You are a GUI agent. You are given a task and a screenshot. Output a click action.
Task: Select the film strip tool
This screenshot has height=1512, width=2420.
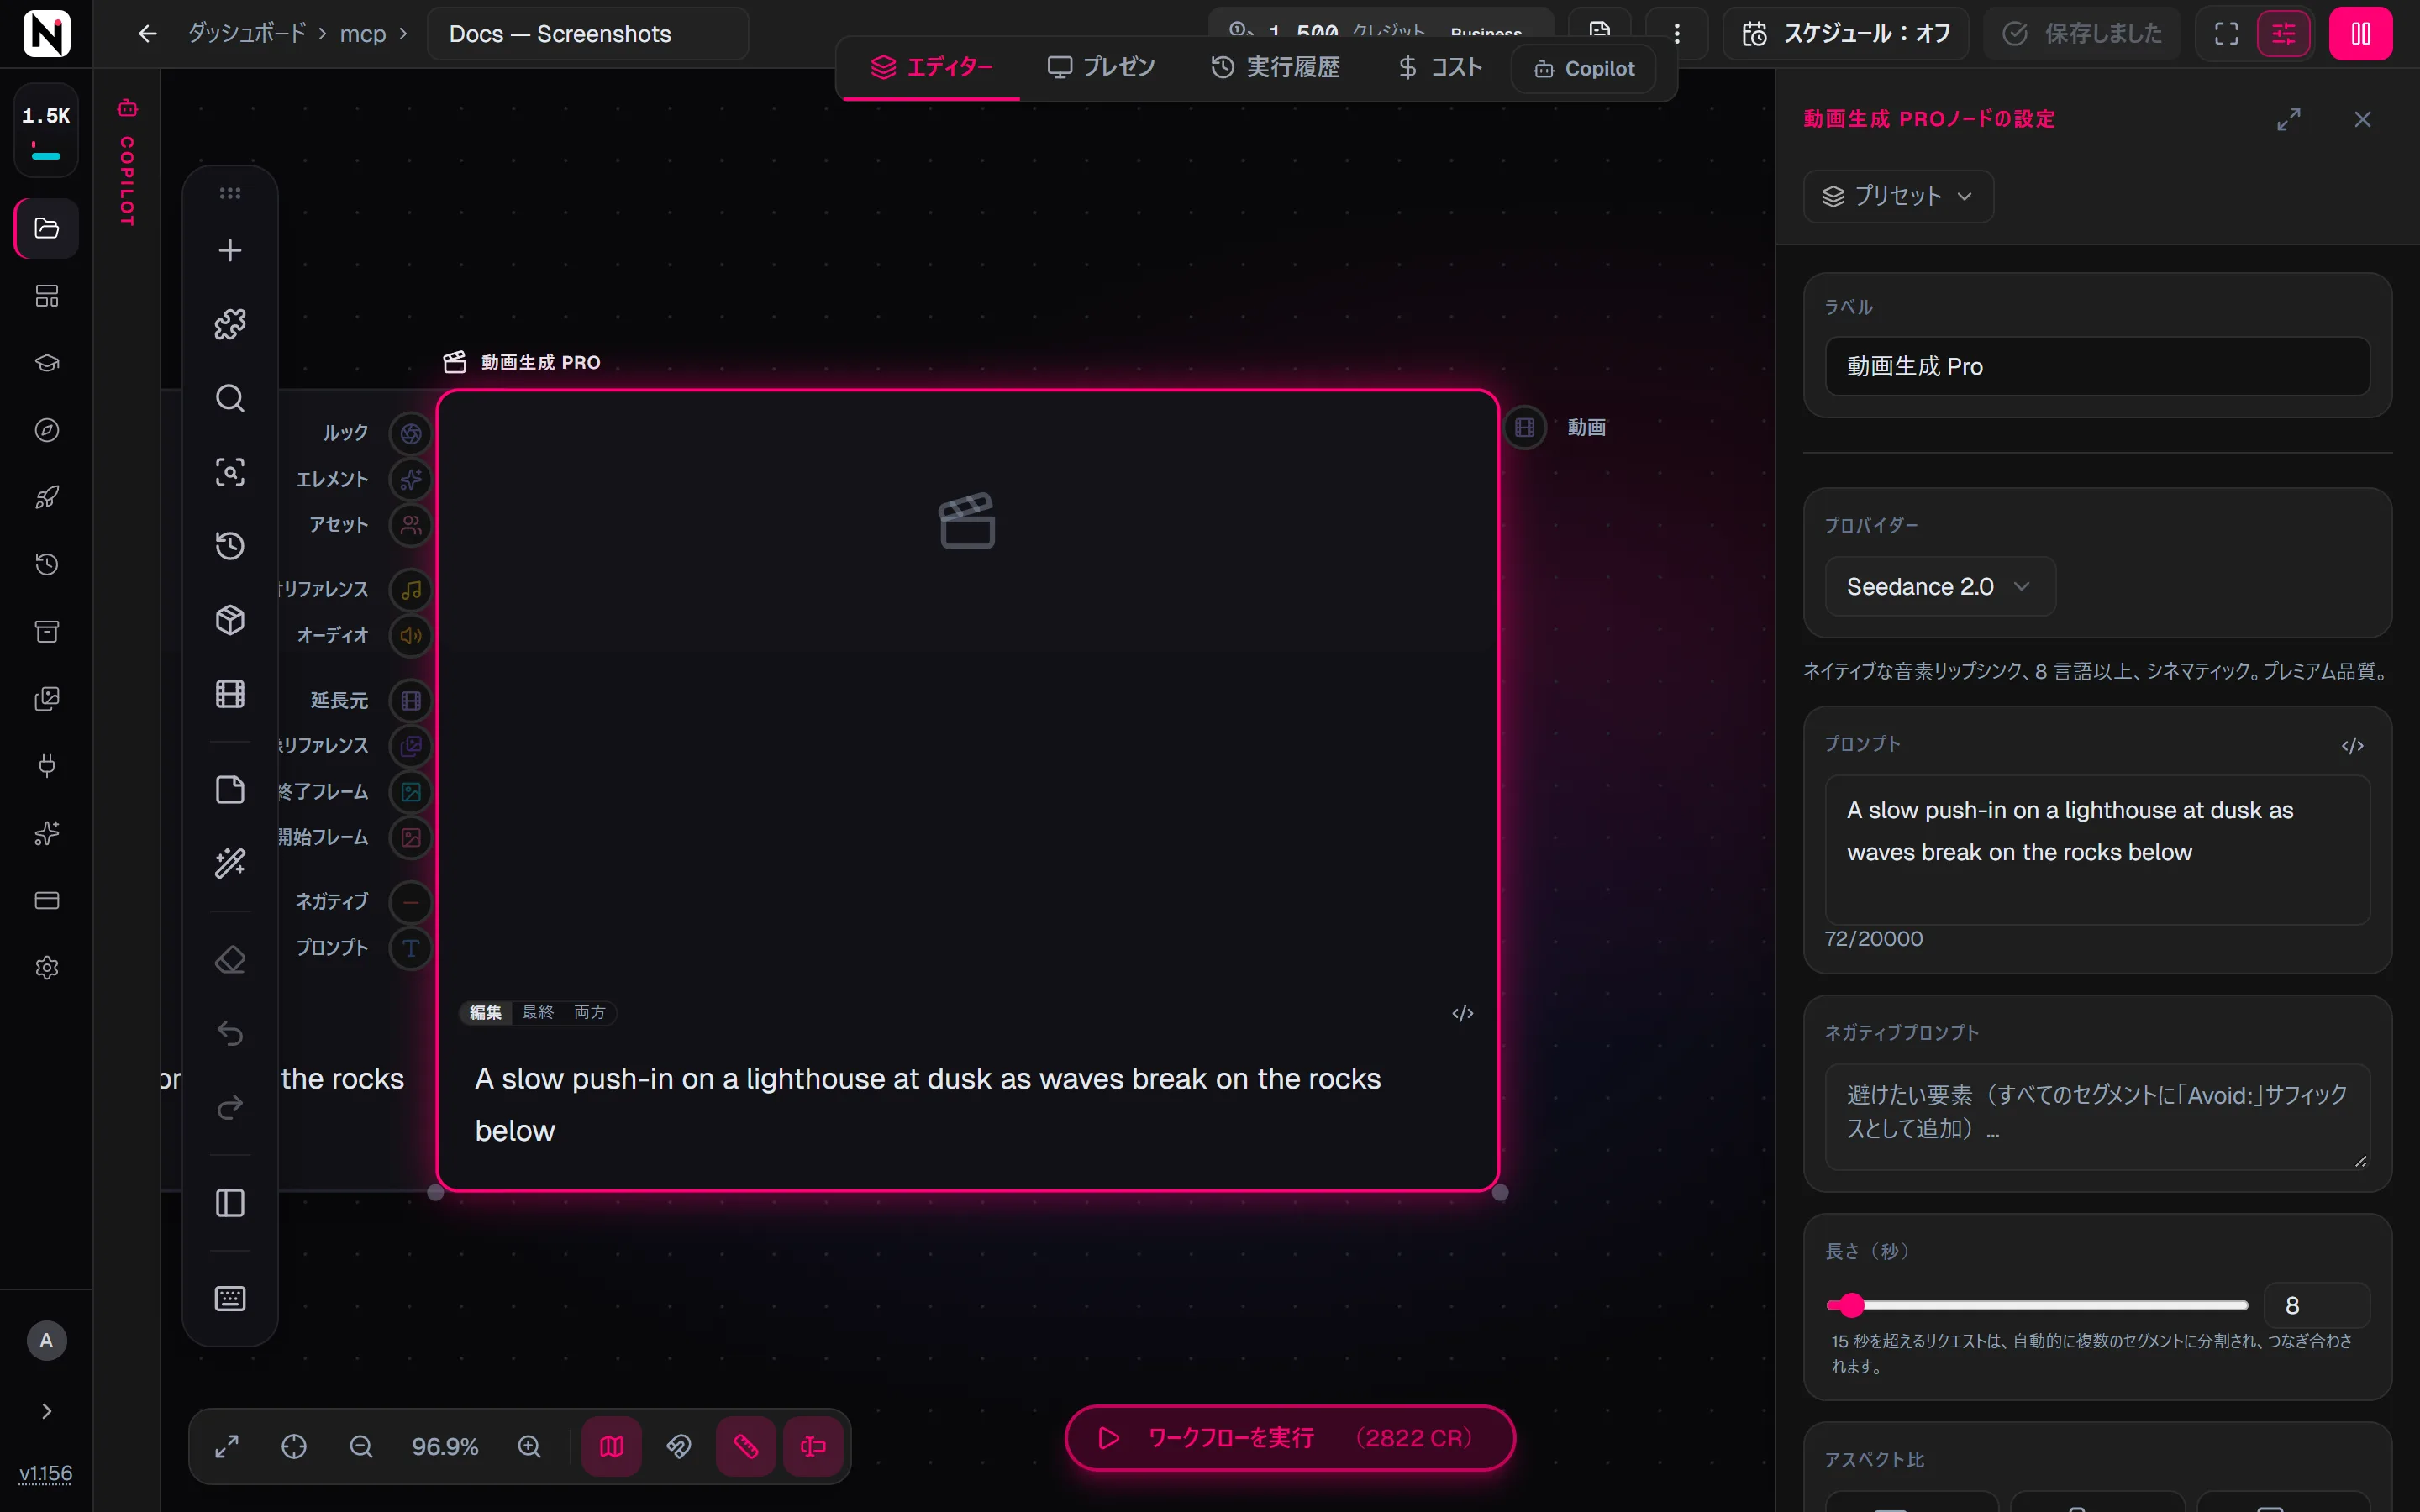click(x=230, y=694)
